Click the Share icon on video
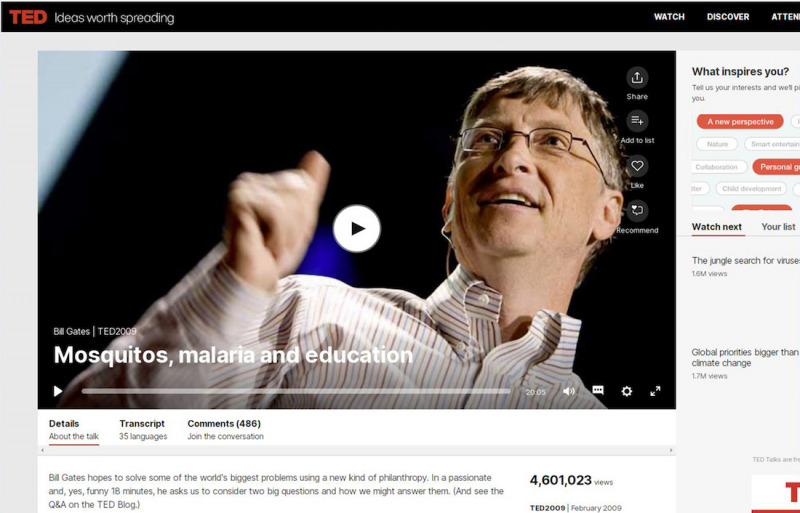Image resolution: width=800 pixels, height=513 pixels. pyautogui.click(x=637, y=78)
